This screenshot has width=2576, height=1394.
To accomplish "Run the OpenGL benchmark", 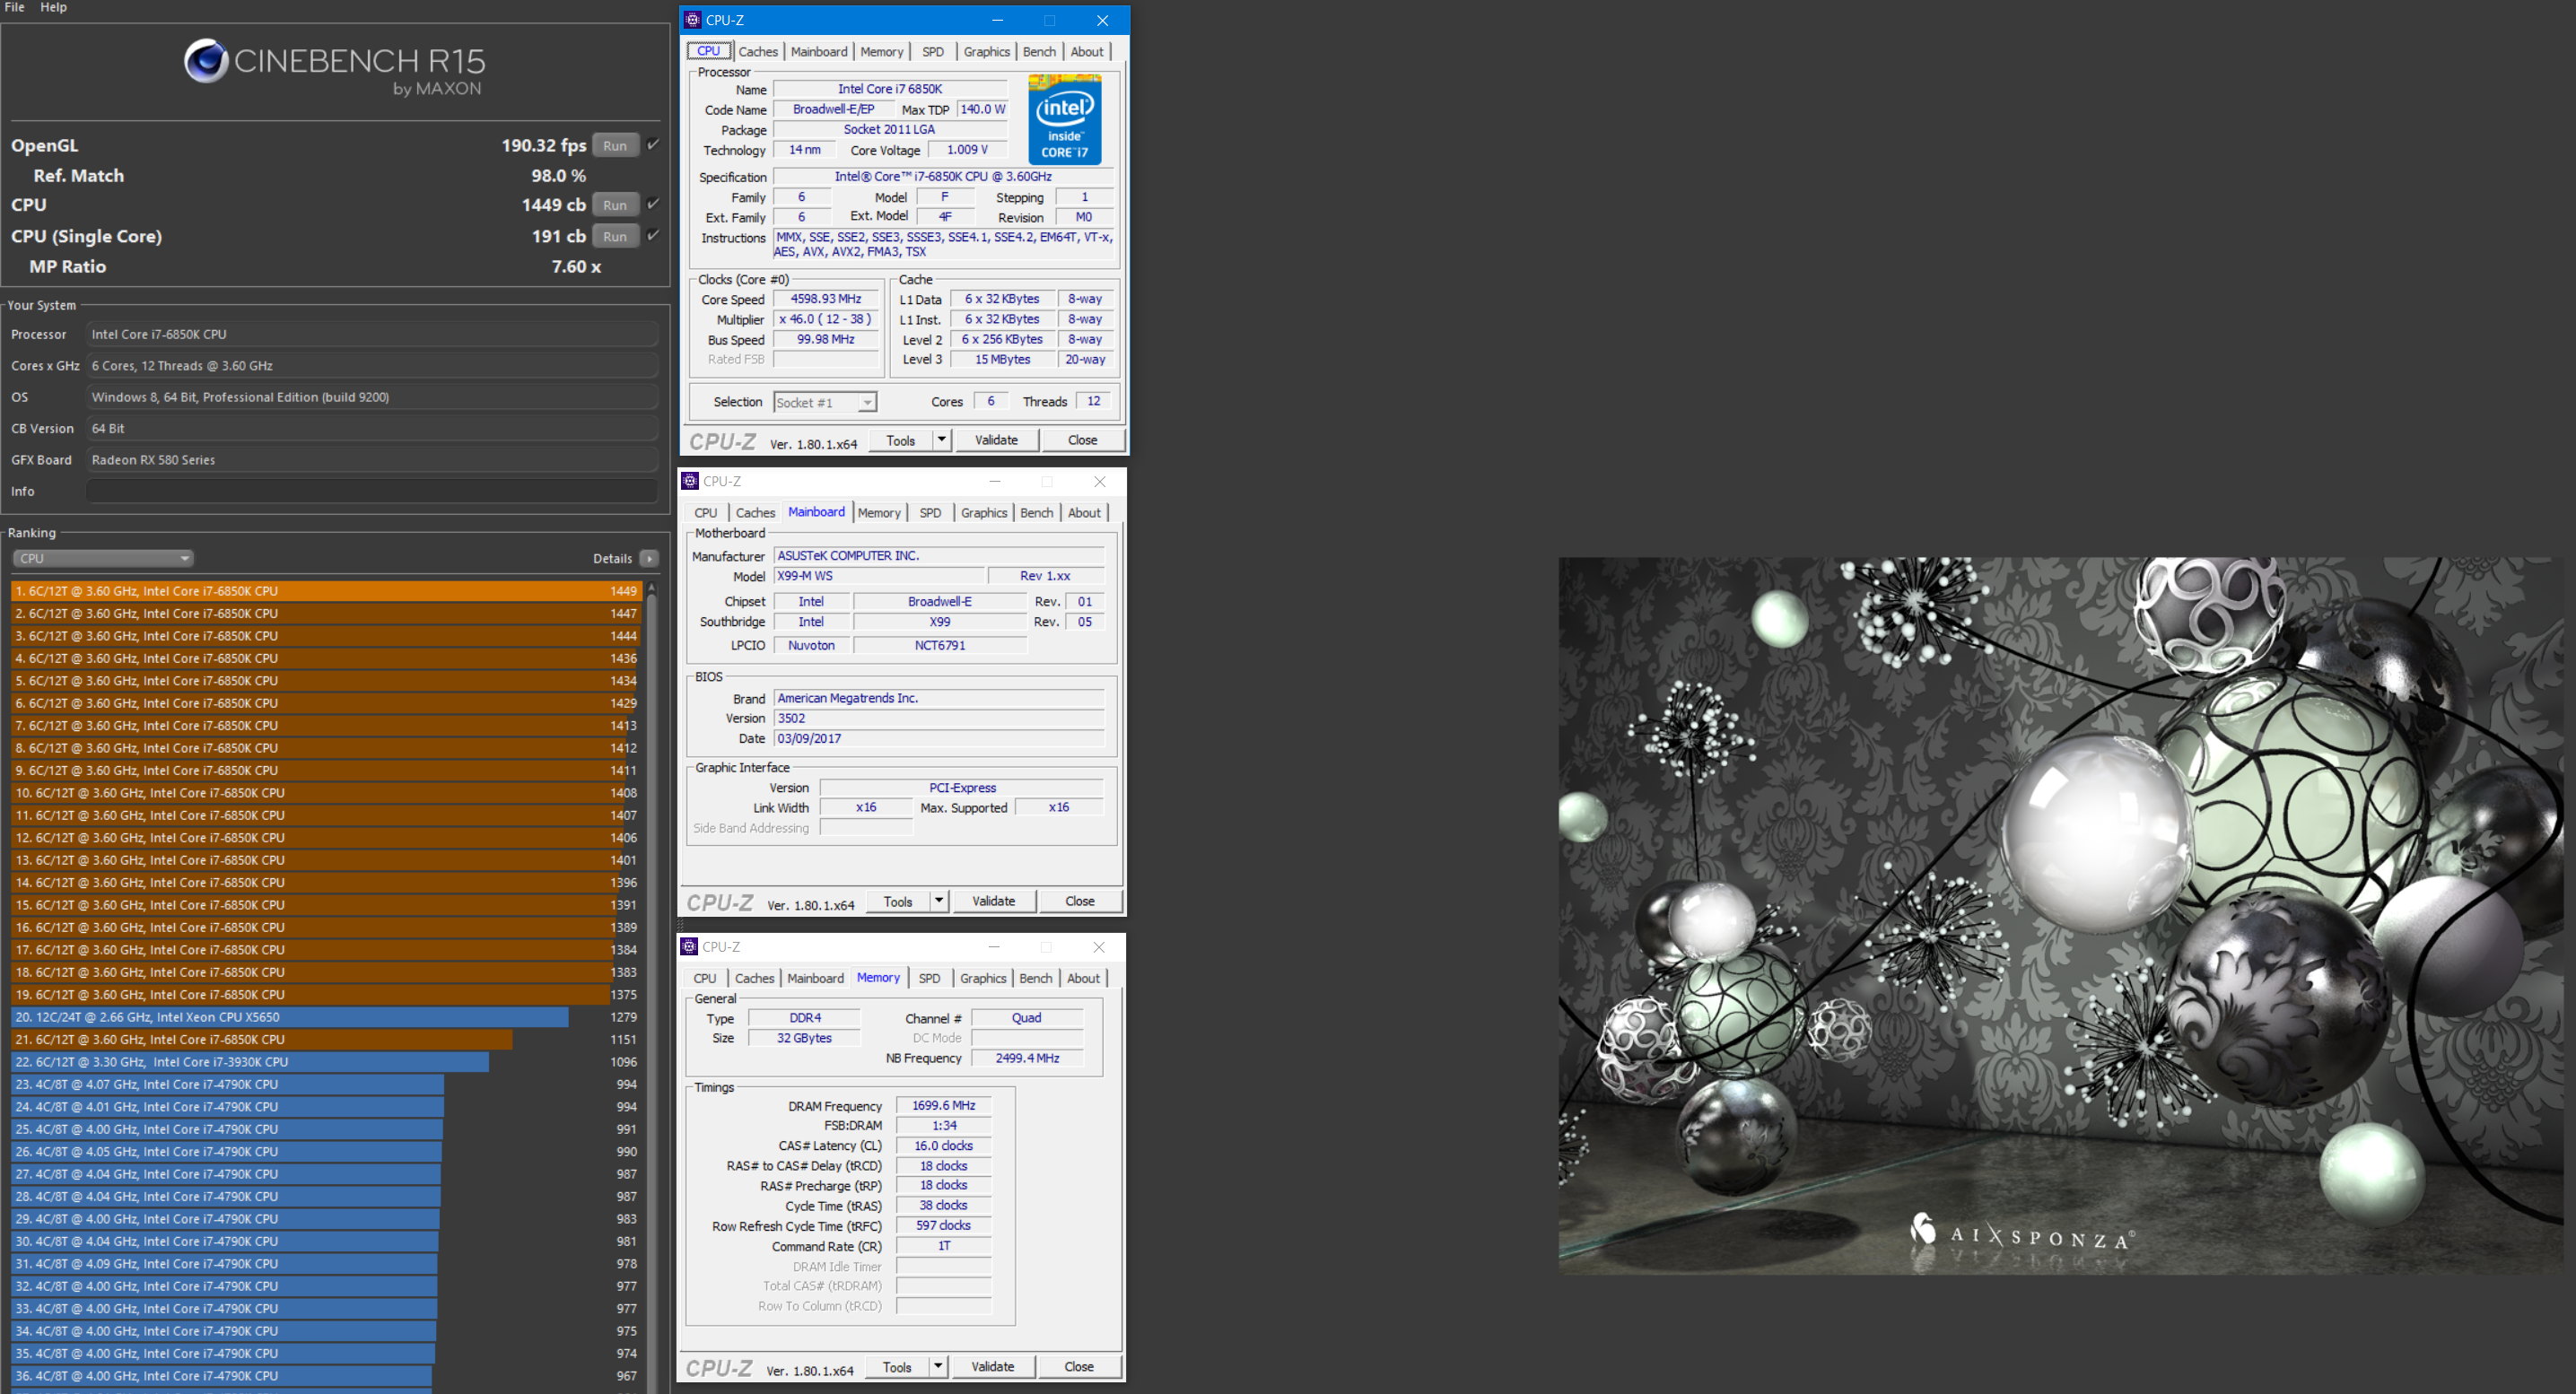I will coord(615,145).
